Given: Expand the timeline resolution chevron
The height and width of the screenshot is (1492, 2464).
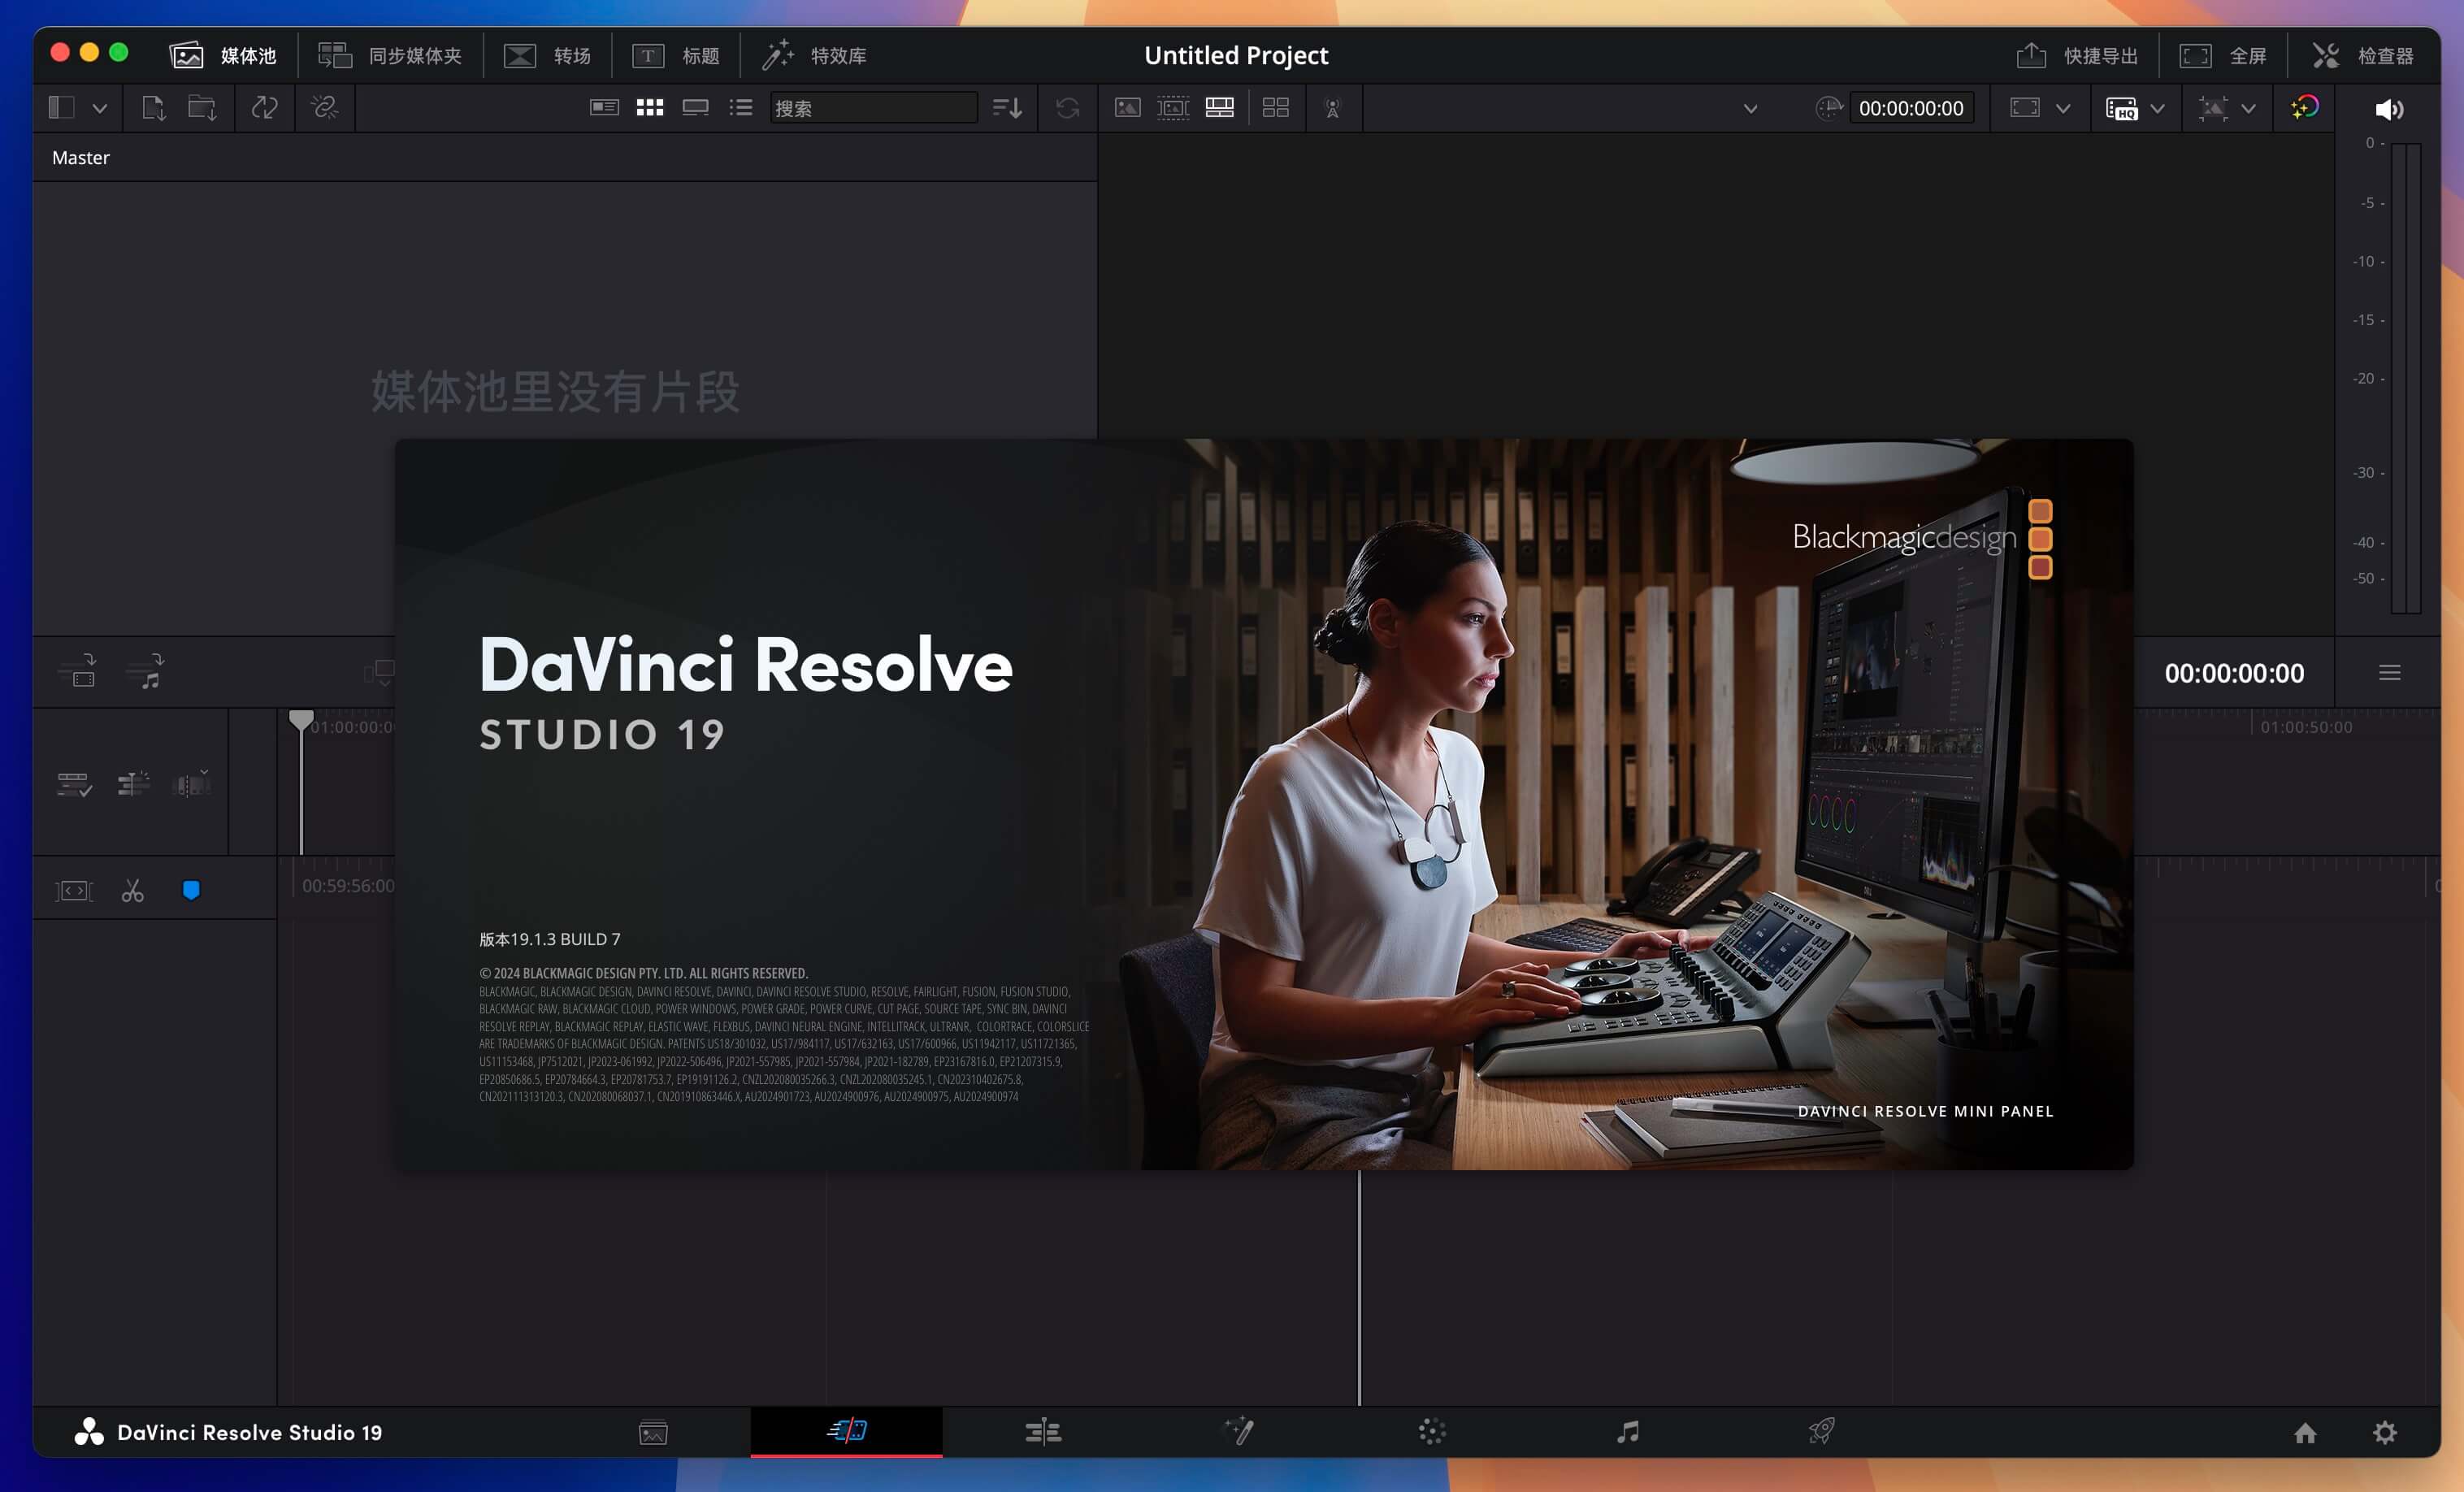Looking at the screenshot, I should (x=2248, y=108).
